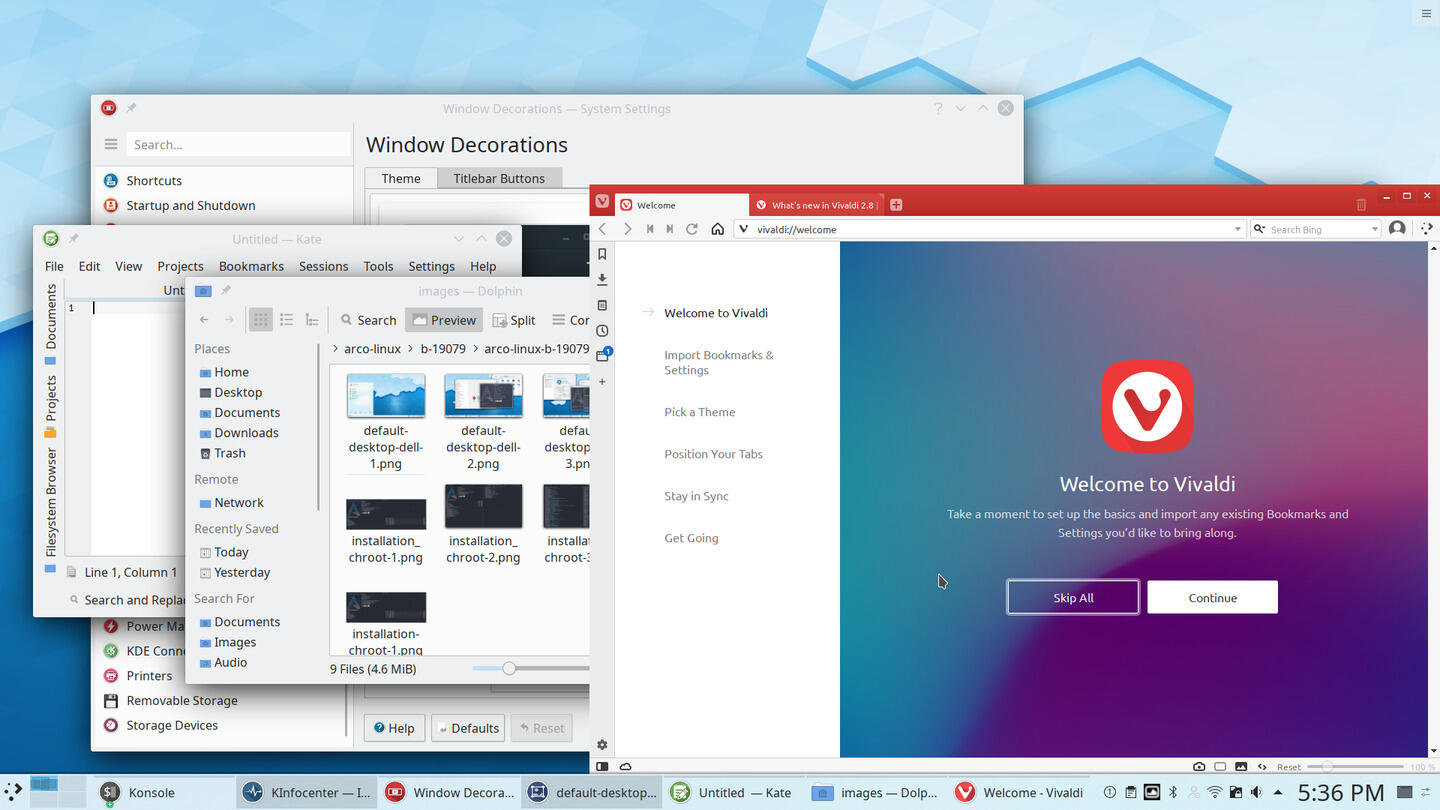Screen dimensions: 1440x810
Task: Switch Dolphin to compact view mode
Action: tap(286, 320)
